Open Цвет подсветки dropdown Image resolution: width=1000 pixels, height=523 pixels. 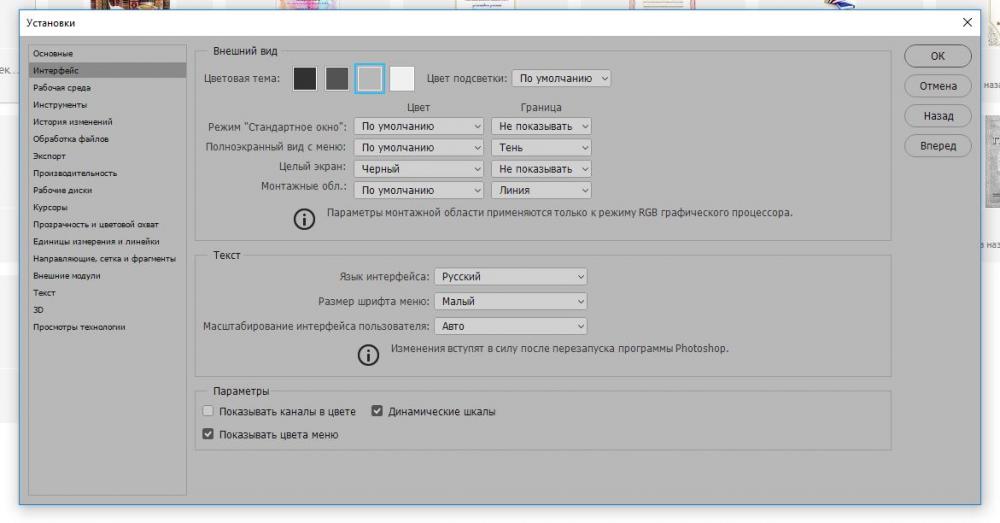pos(561,78)
